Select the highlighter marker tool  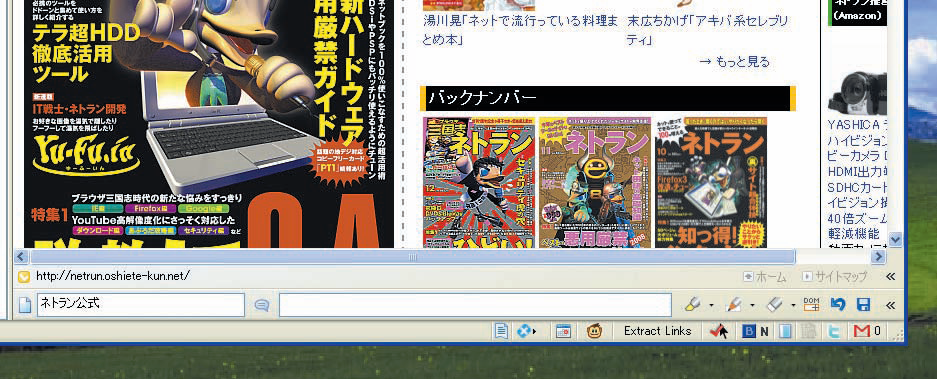pyautogui.click(x=692, y=305)
